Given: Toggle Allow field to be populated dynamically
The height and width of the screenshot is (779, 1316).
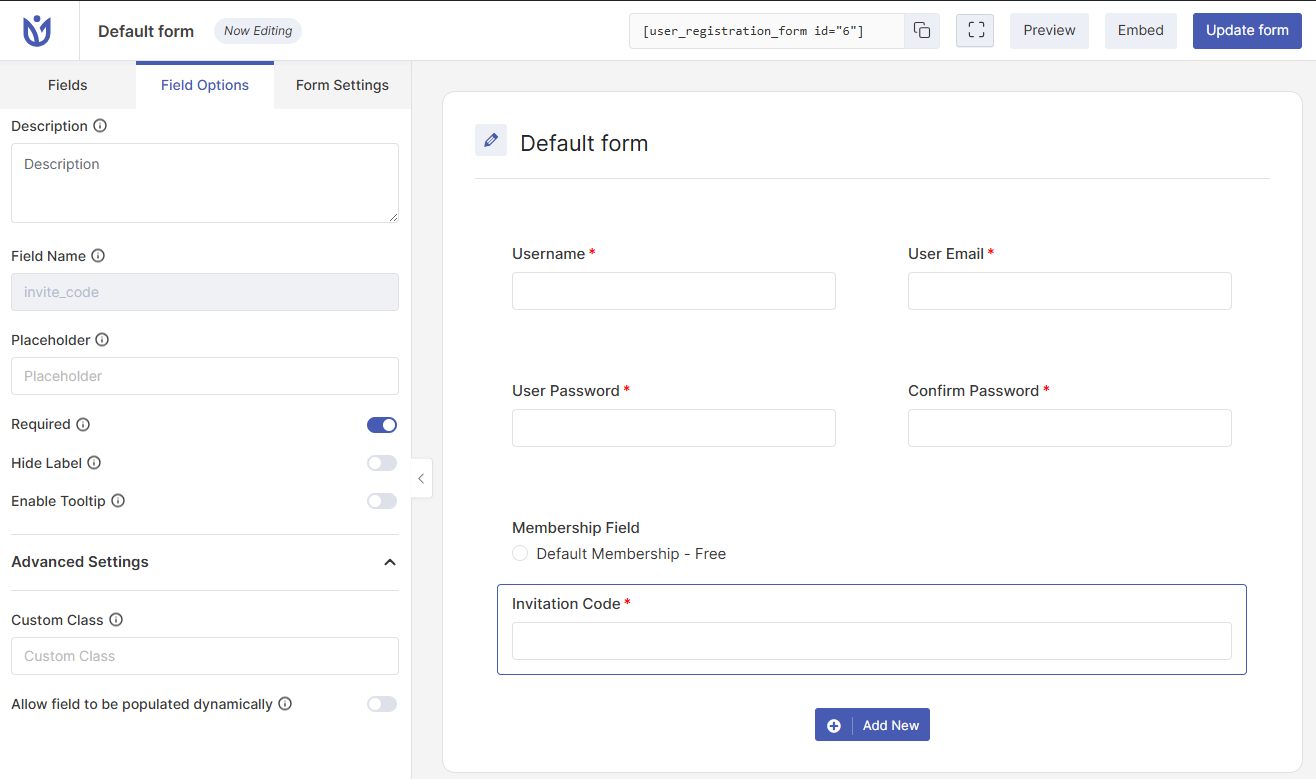Looking at the screenshot, I should click(x=382, y=704).
